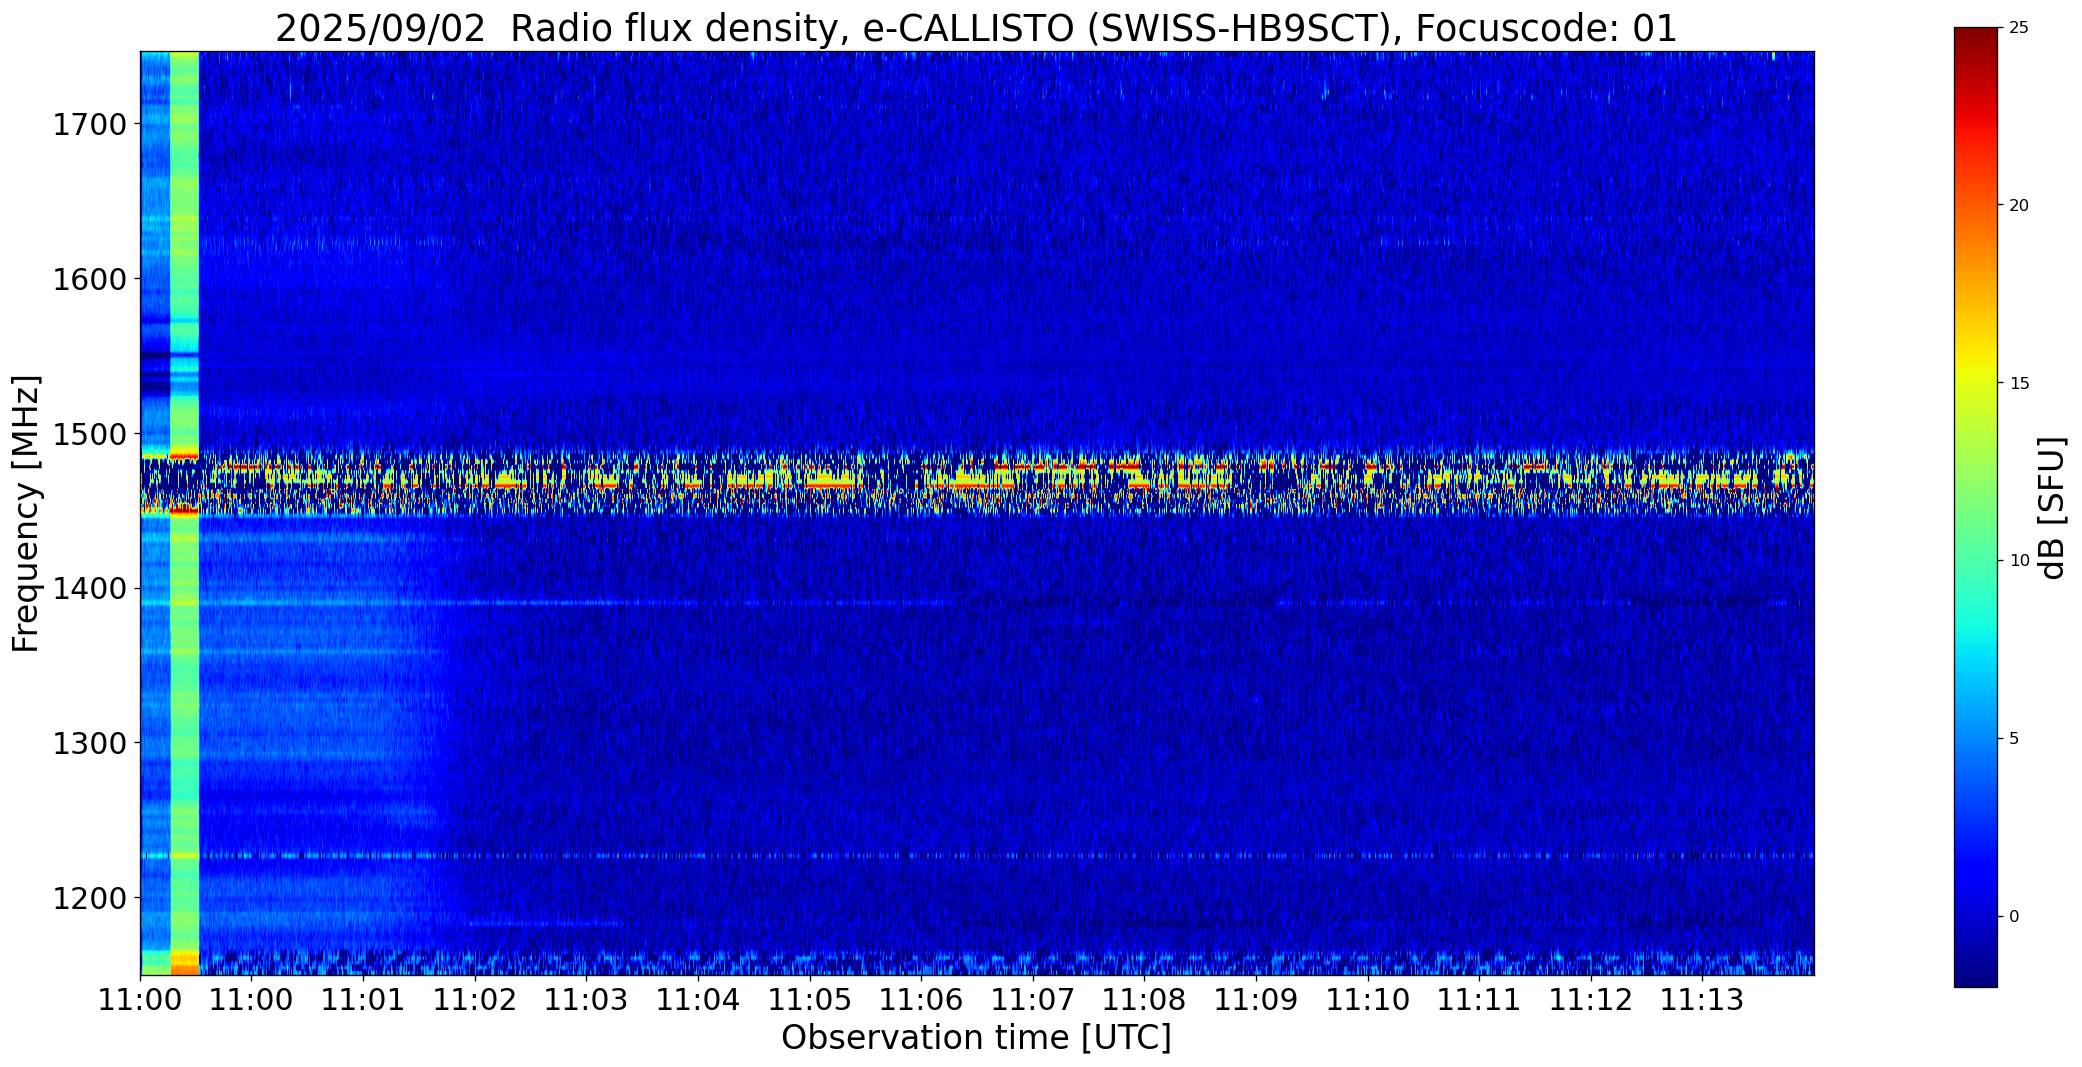Click the "dB [SFU]" colorbar label
Viewport: 2082px width, 1067px height.
click(x=2053, y=508)
